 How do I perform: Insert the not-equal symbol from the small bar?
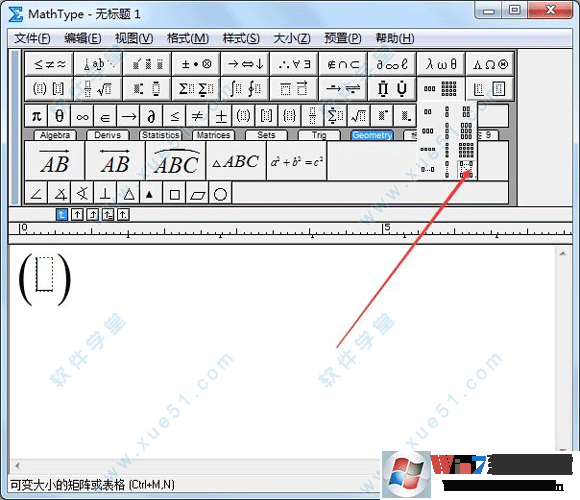coord(198,116)
